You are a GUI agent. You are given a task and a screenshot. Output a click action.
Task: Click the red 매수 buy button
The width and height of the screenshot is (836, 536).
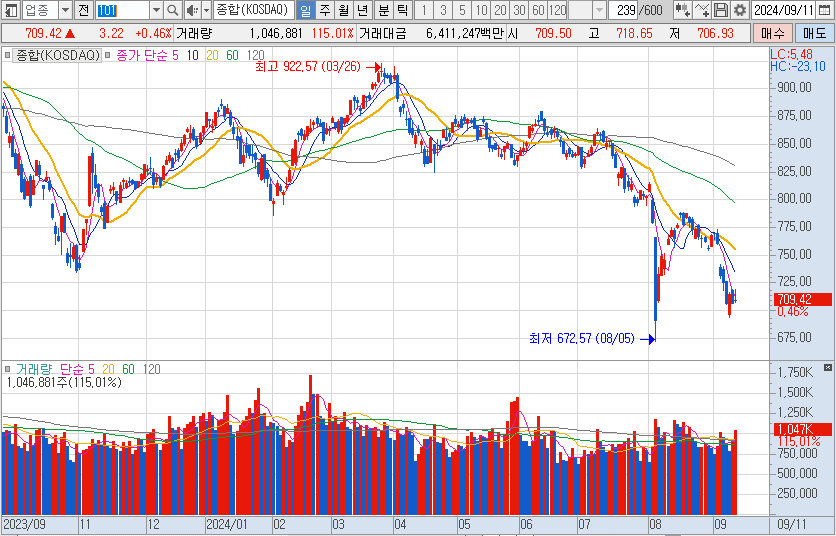pyautogui.click(x=773, y=34)
